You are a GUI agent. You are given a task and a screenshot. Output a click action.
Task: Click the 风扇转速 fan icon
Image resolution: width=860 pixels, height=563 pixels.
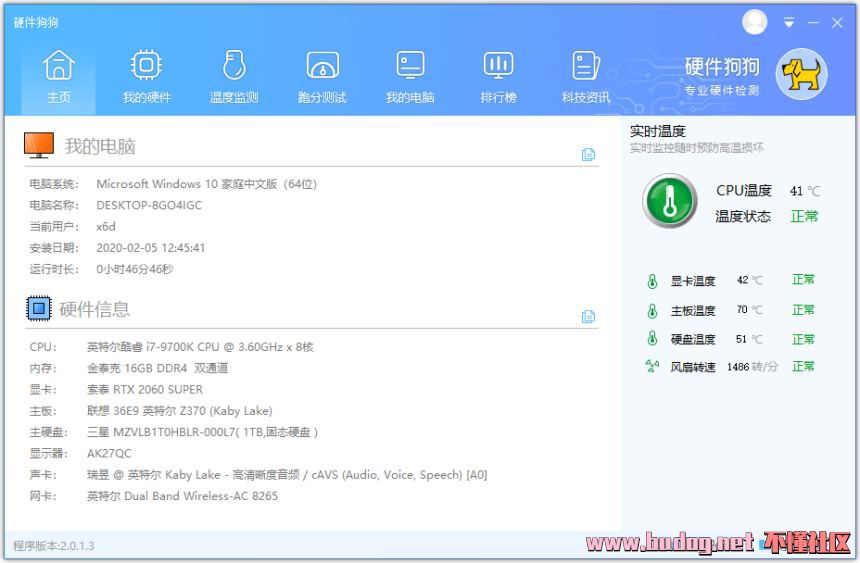pyautogui.click(x=652, y=366)
